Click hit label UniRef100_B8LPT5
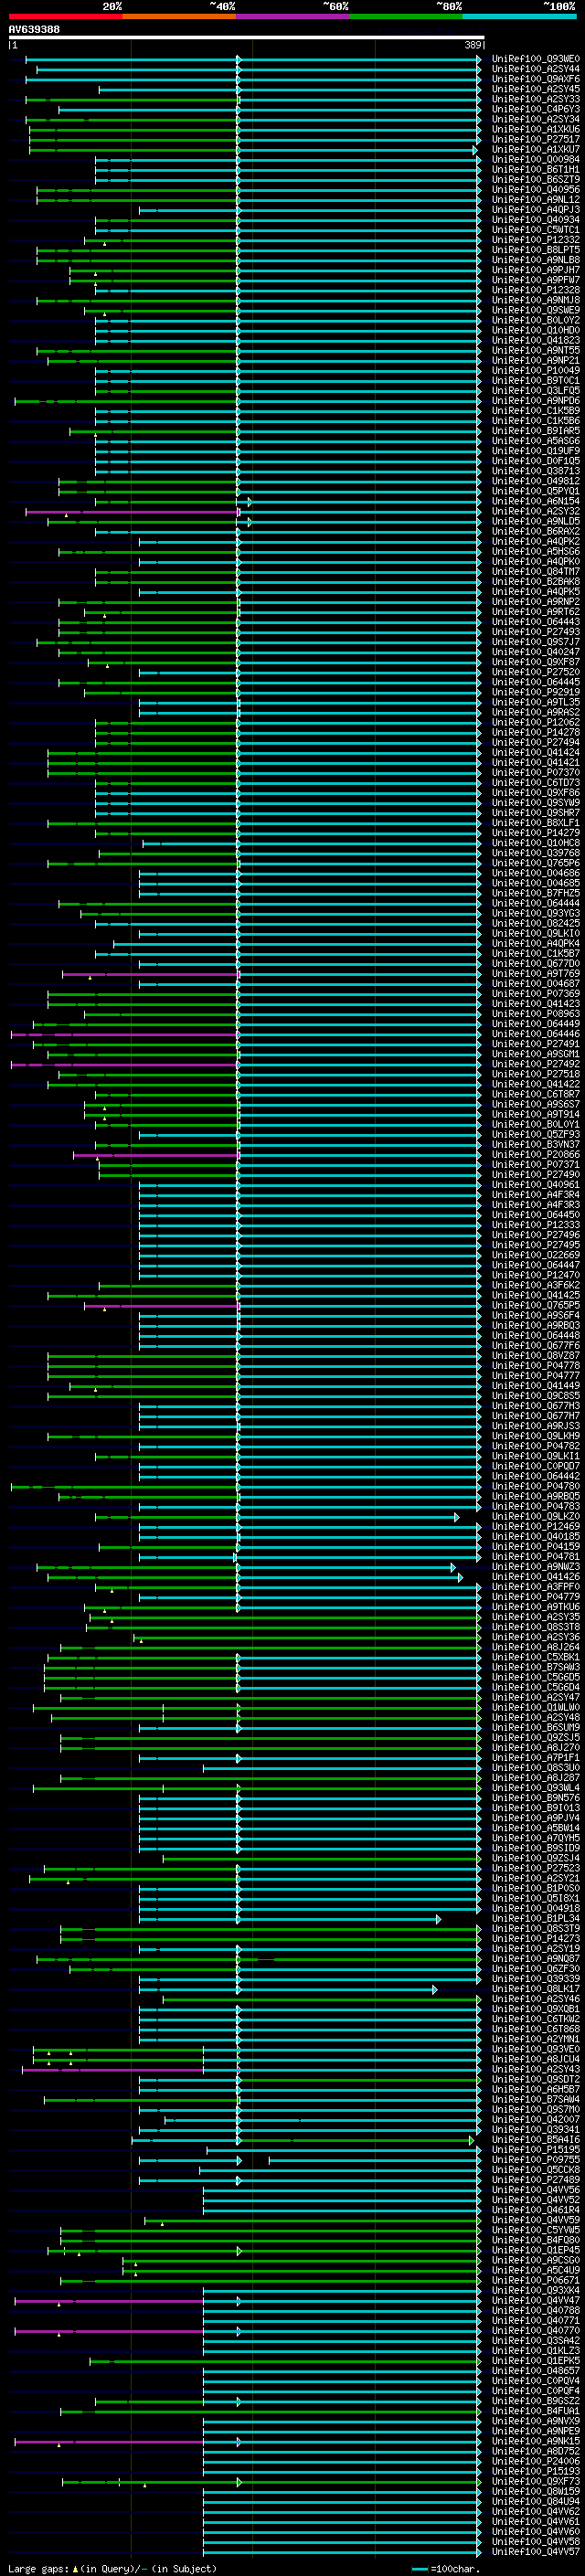 click(536, 250)
